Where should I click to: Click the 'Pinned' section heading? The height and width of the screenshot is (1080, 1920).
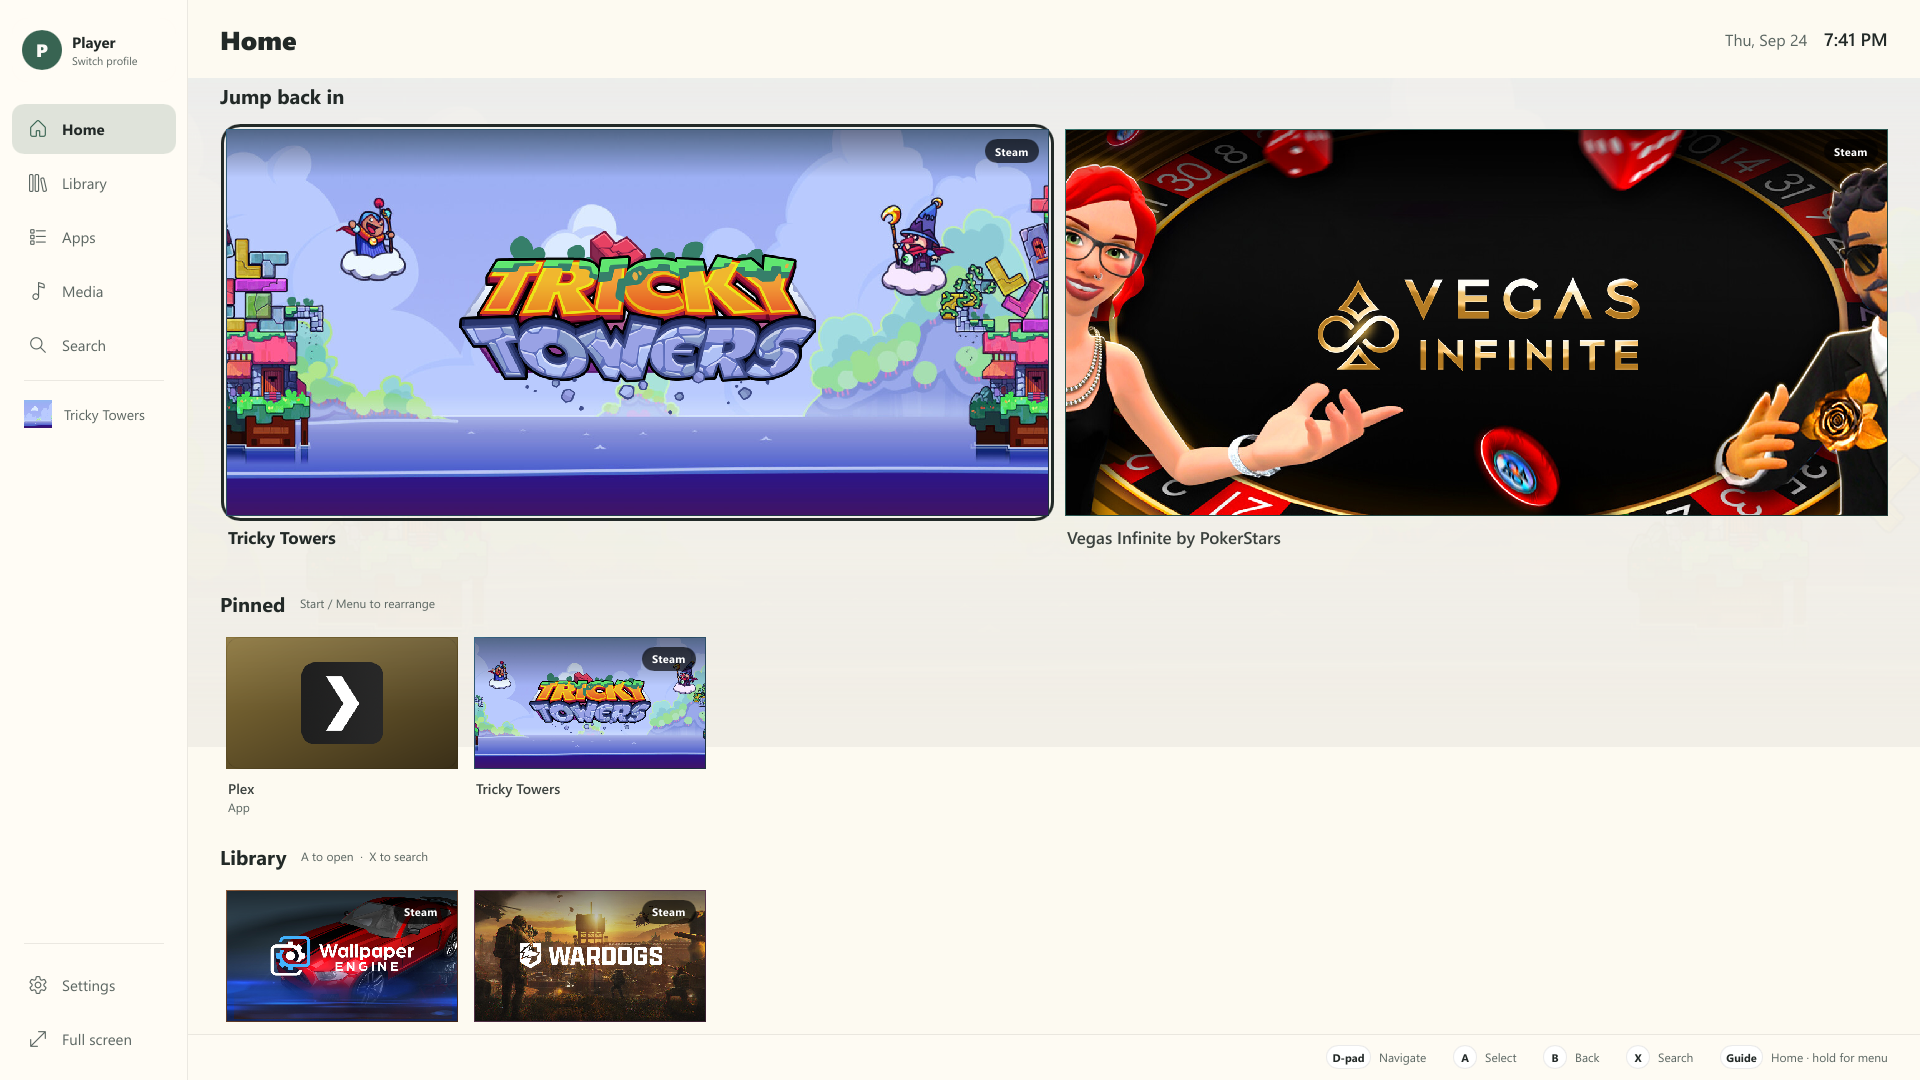point(252,605)
